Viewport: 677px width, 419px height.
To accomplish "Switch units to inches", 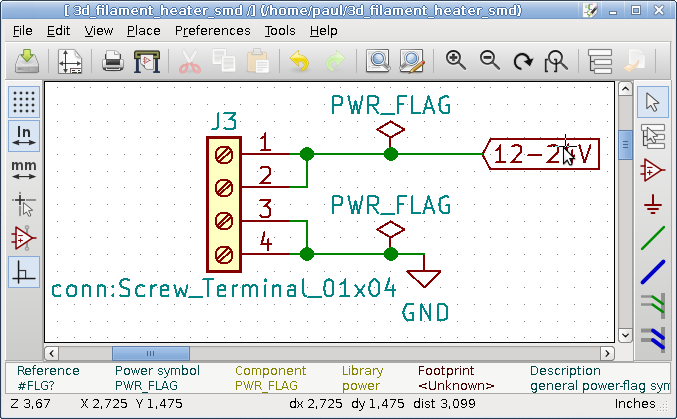I will (24, 136).
